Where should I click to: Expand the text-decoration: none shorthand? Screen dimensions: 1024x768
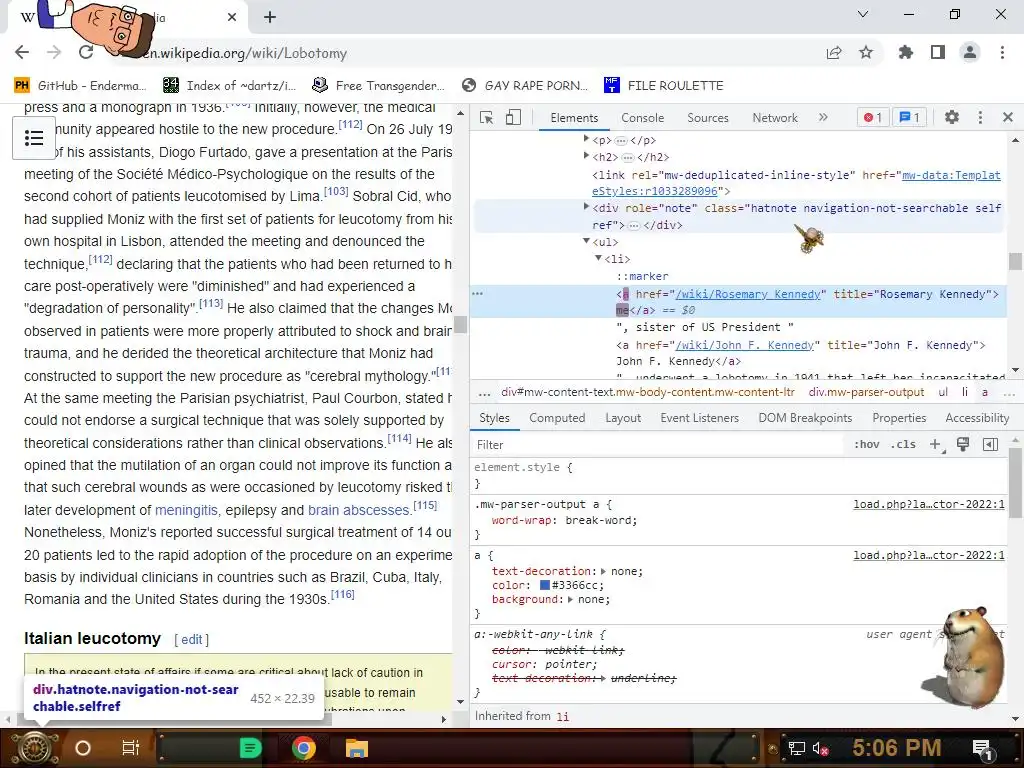pyautogui.click(x=603, y=571)
